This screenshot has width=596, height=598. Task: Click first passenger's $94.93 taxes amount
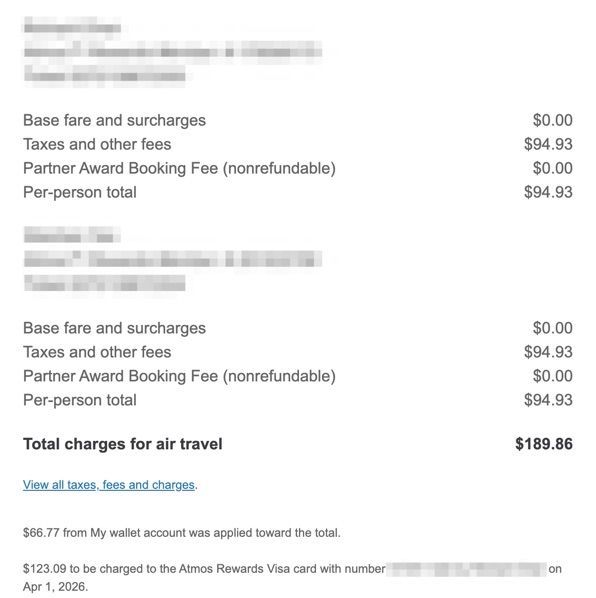coord(548,145)
